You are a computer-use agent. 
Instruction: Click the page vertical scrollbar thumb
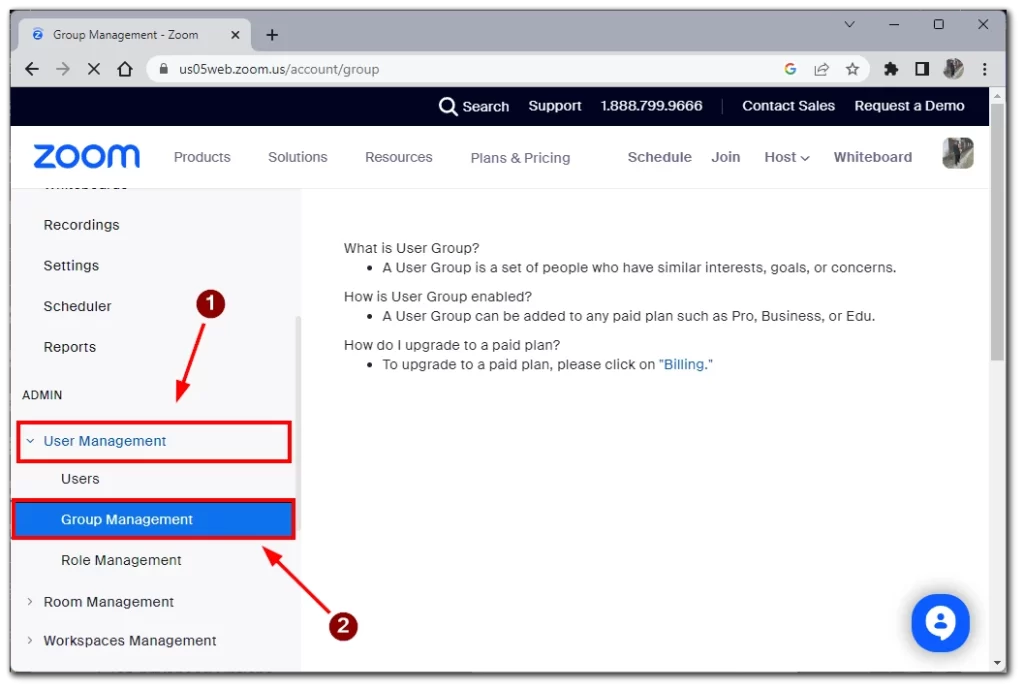pyautogui.click(x=997, y=232)
